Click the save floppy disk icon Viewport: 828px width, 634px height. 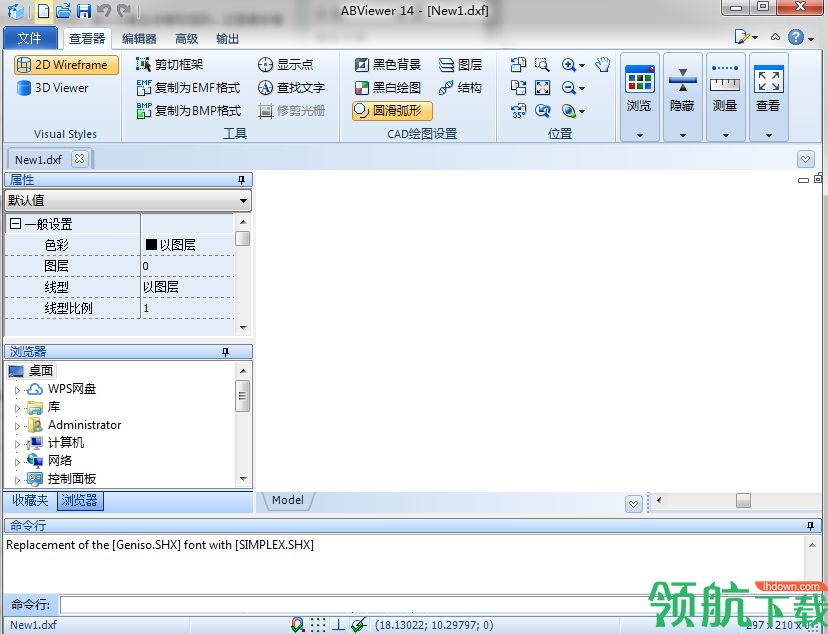(83, 11)
